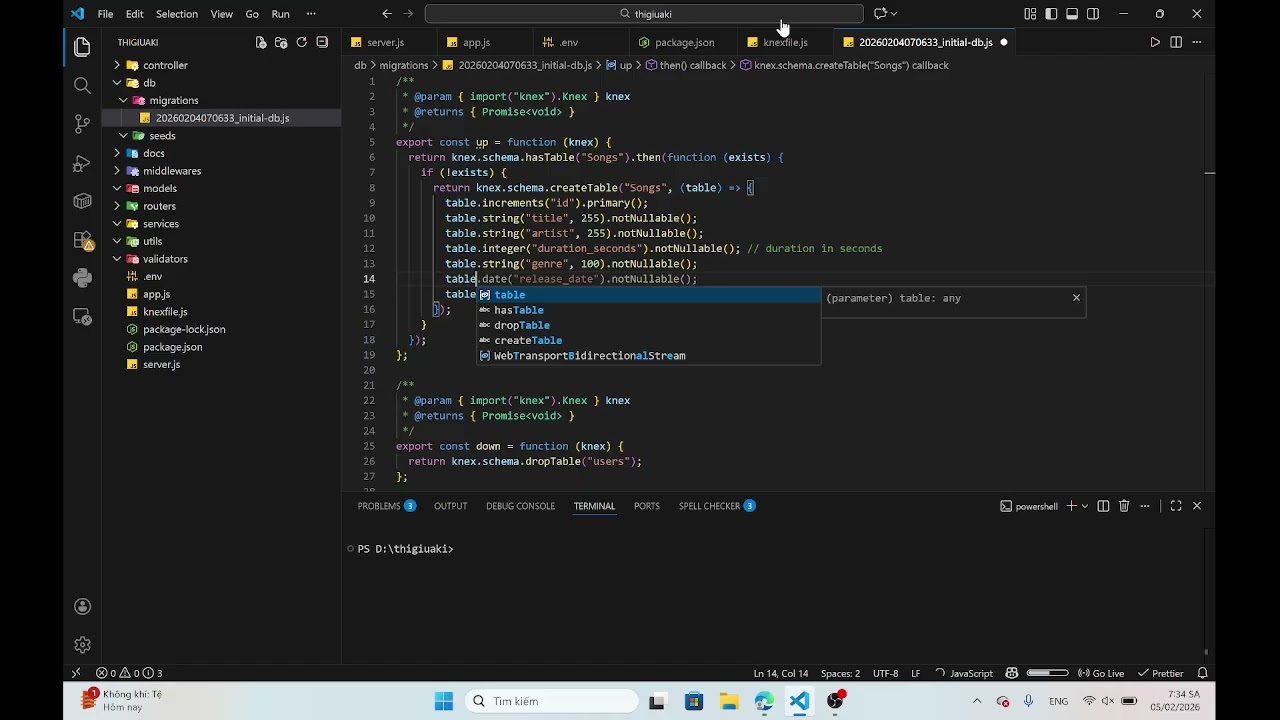
Task: Toggle the bottom Panel visibility
Action: pos(1072,14)
